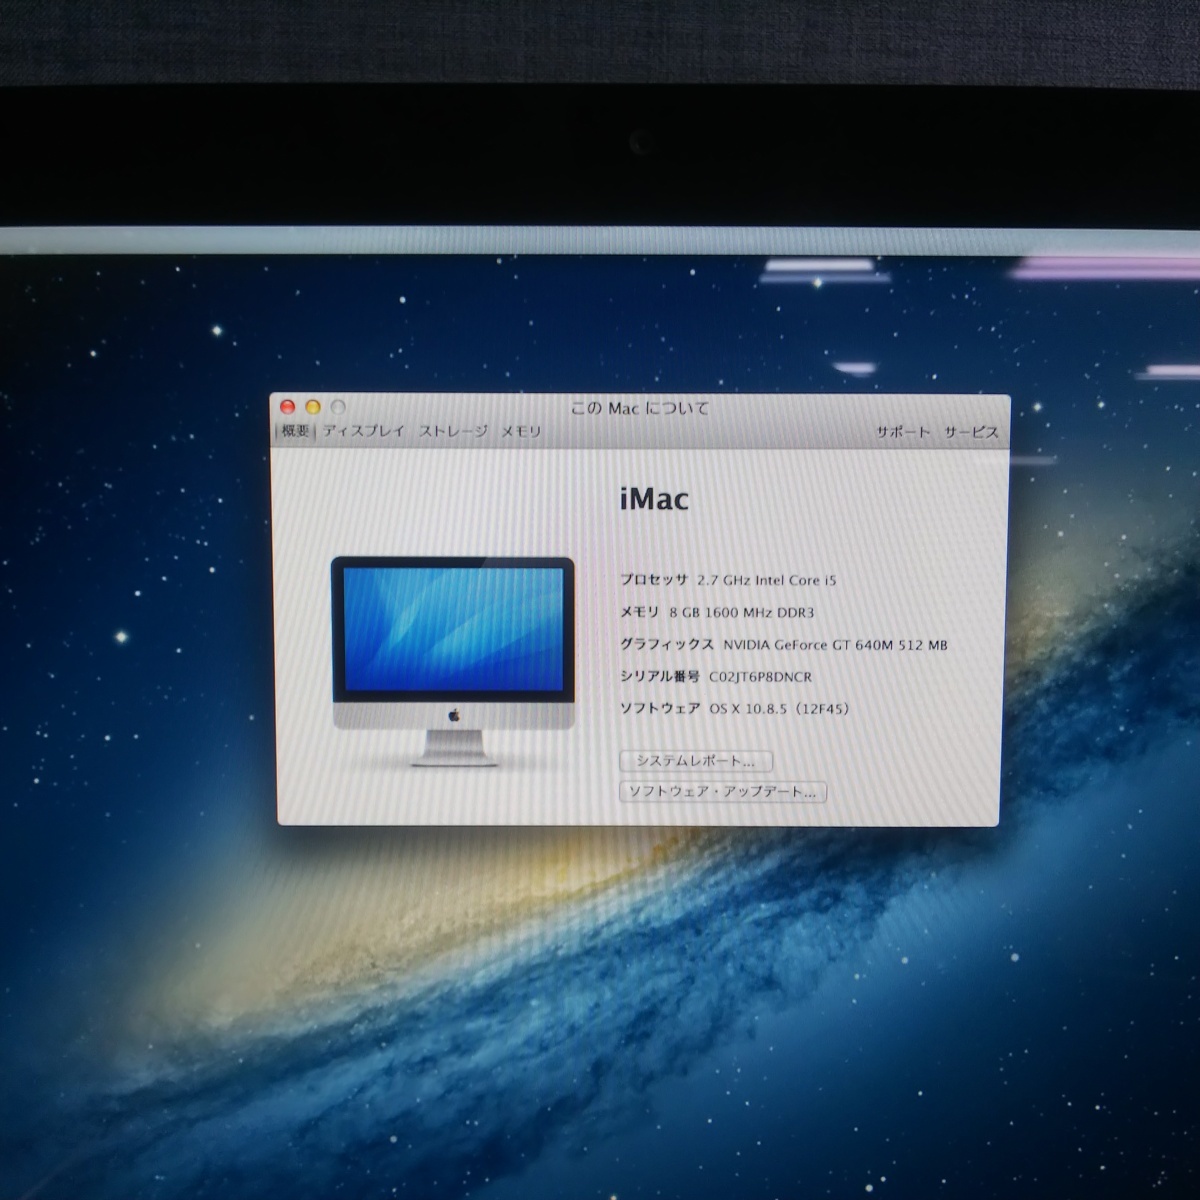Select serial number C02JT6P8DNCR
This screenshot has height=1200, width=1200.
point(760,677)
